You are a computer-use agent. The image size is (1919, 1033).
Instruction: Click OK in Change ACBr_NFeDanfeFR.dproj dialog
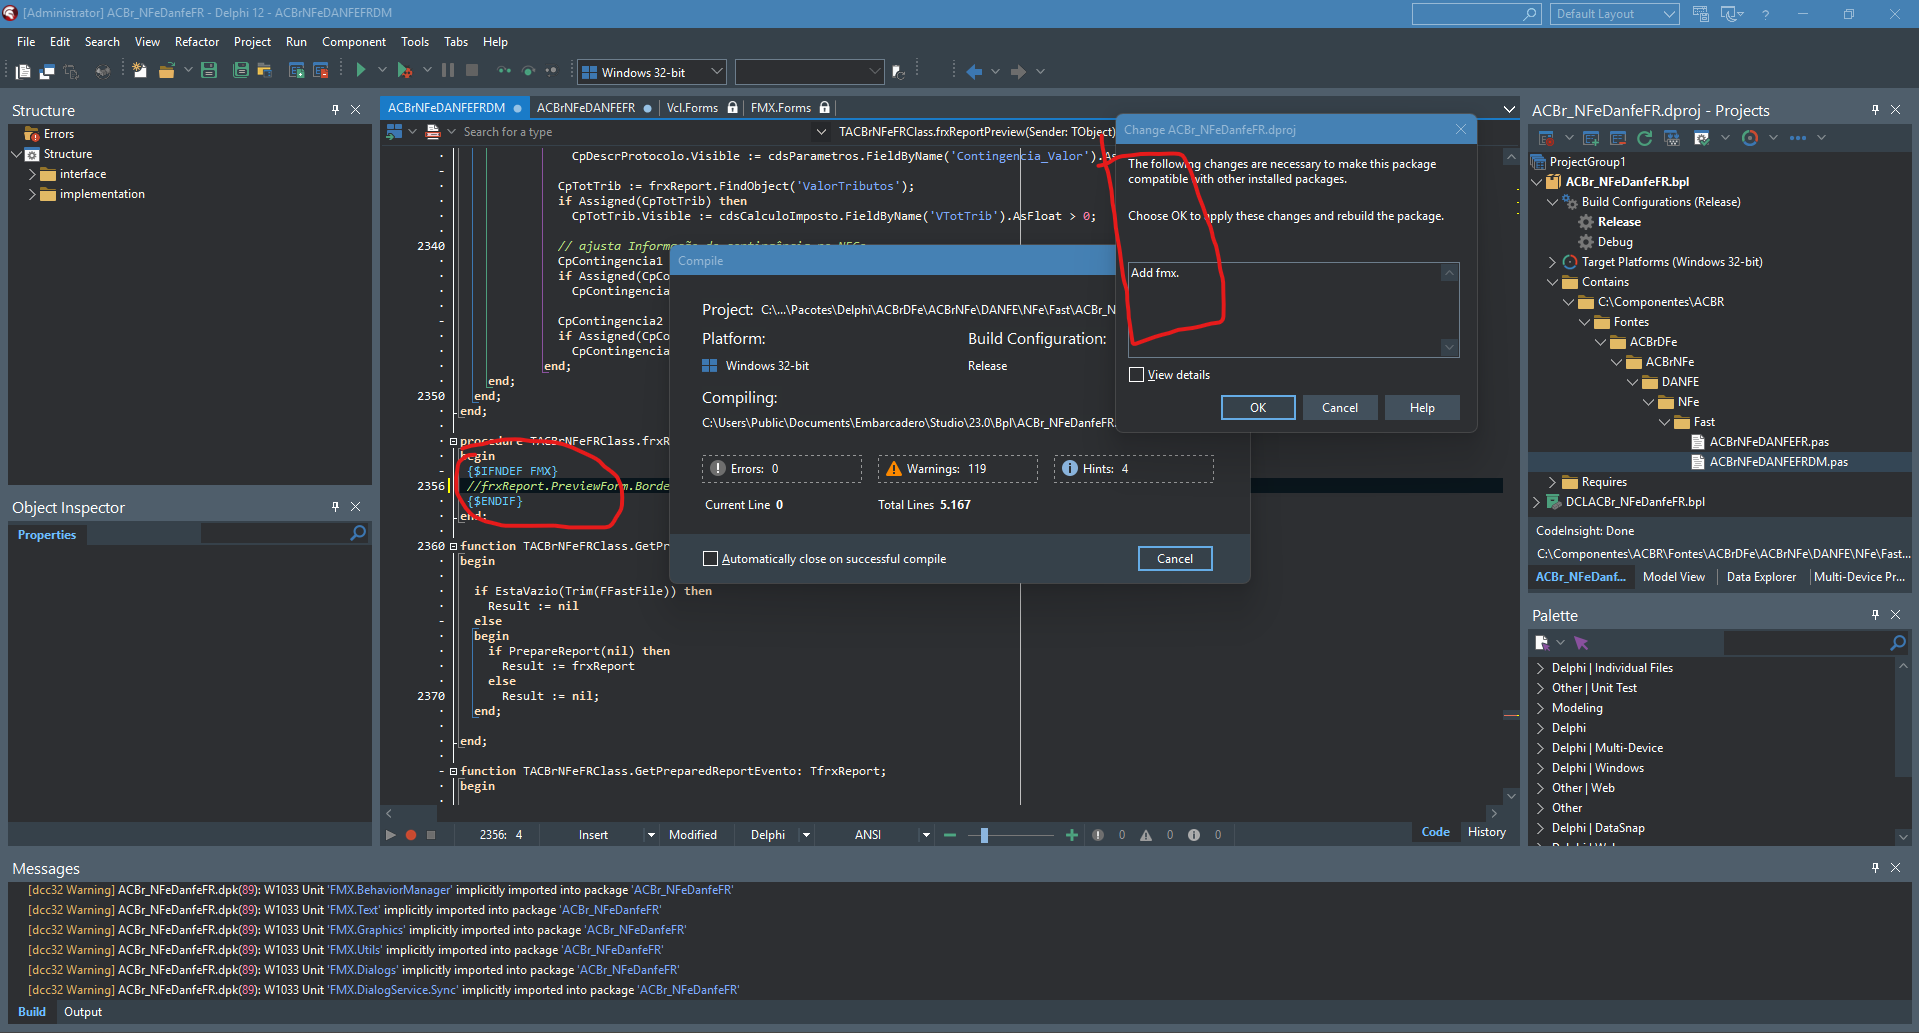(x=1258, y=408)
